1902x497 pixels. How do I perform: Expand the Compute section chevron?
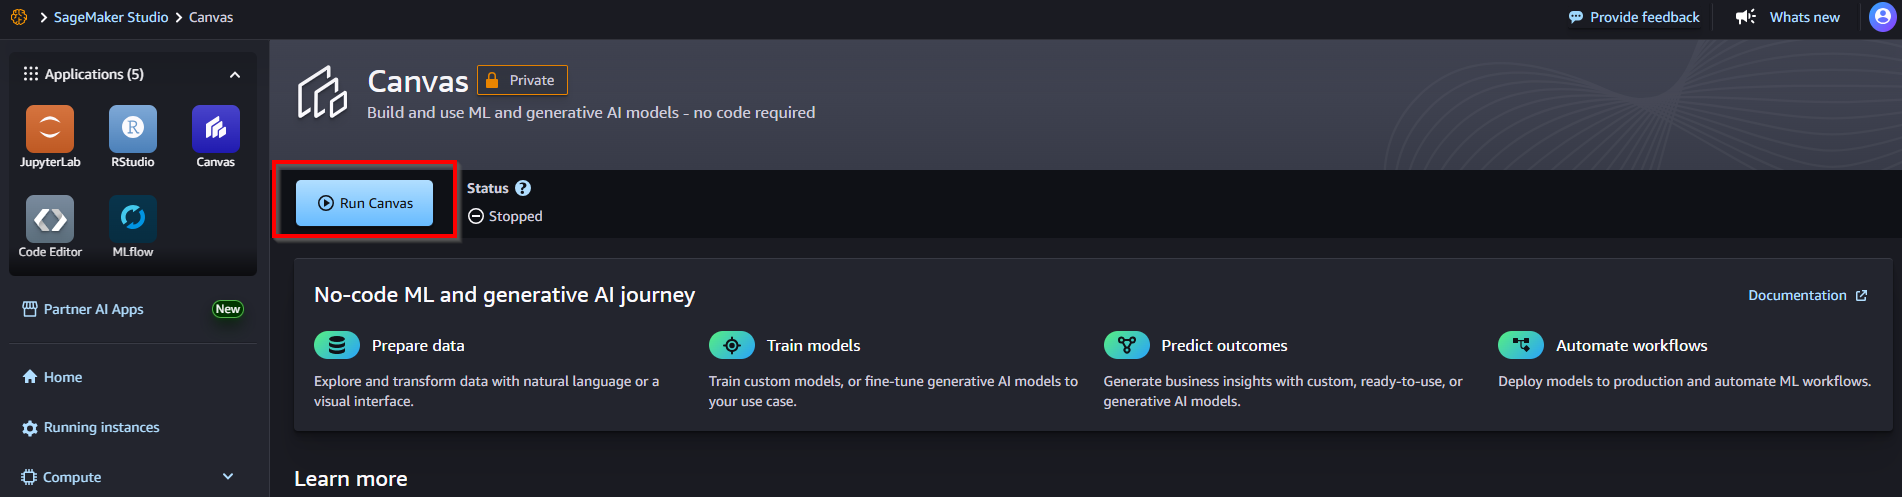tap(228, 477)
